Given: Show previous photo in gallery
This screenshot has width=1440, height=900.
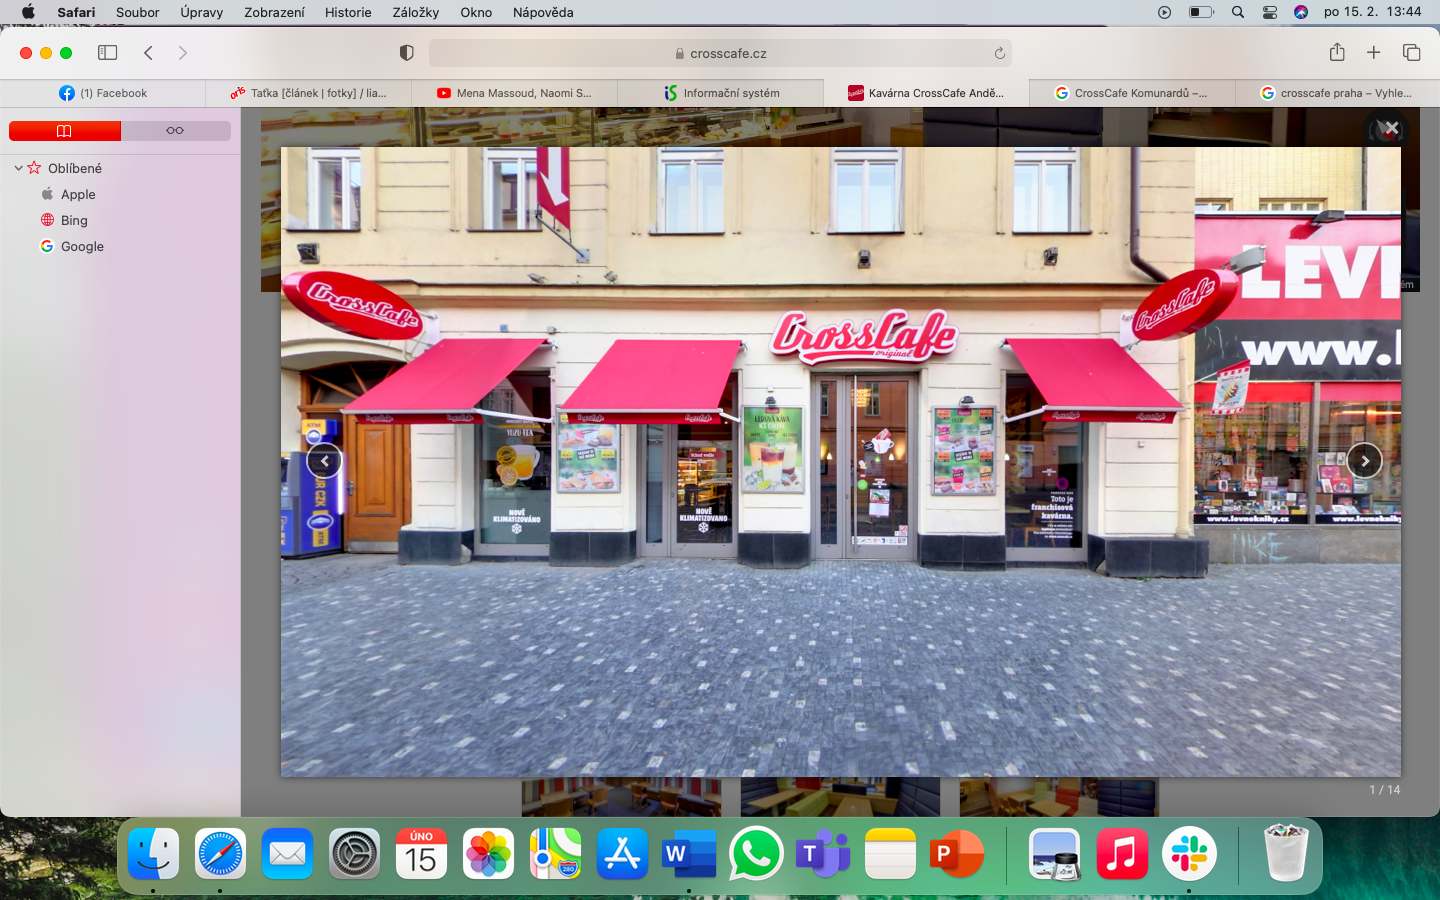Looking at the screenshot, I should tap(324, 461).
